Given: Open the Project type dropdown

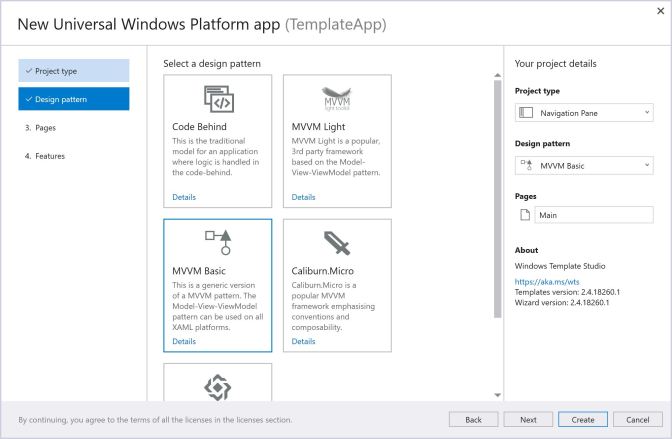Looking at the screenshot, I should (x=584, y=113).
